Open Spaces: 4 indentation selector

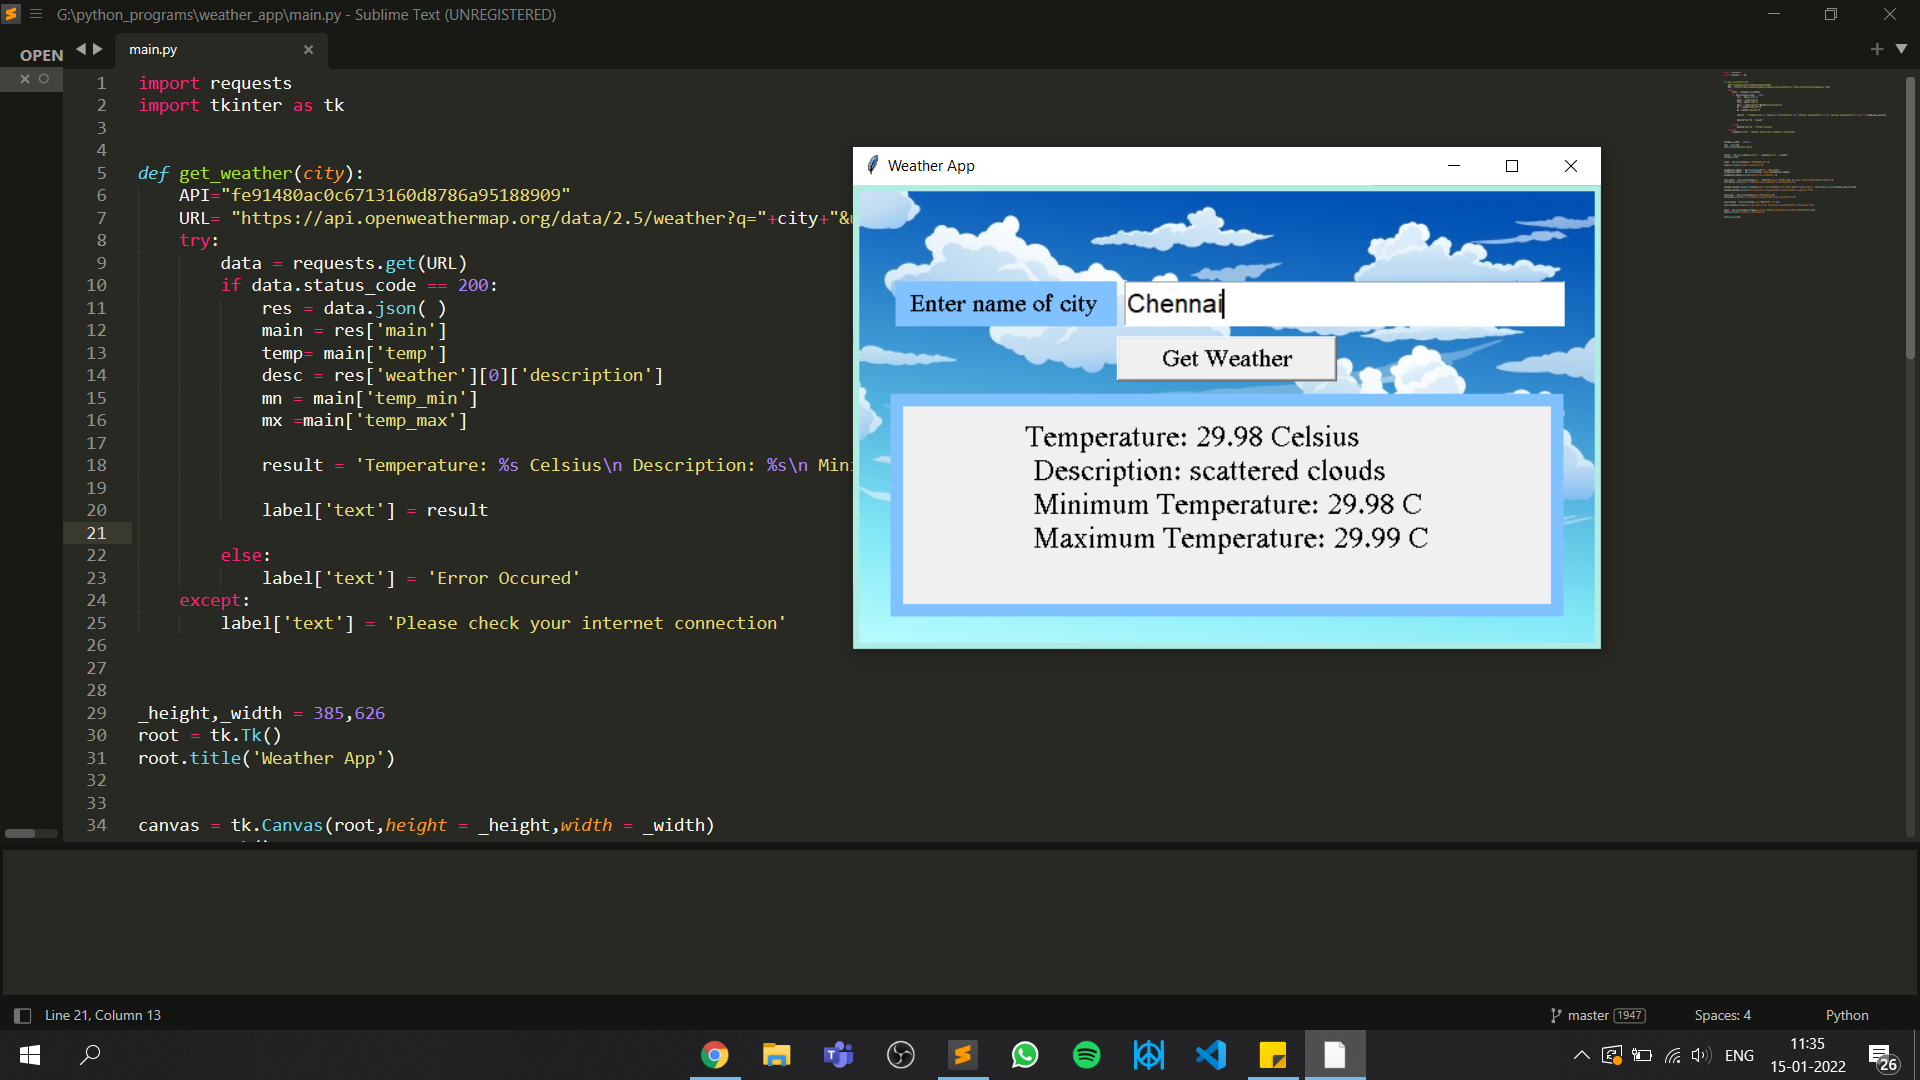point(1722,1015)
